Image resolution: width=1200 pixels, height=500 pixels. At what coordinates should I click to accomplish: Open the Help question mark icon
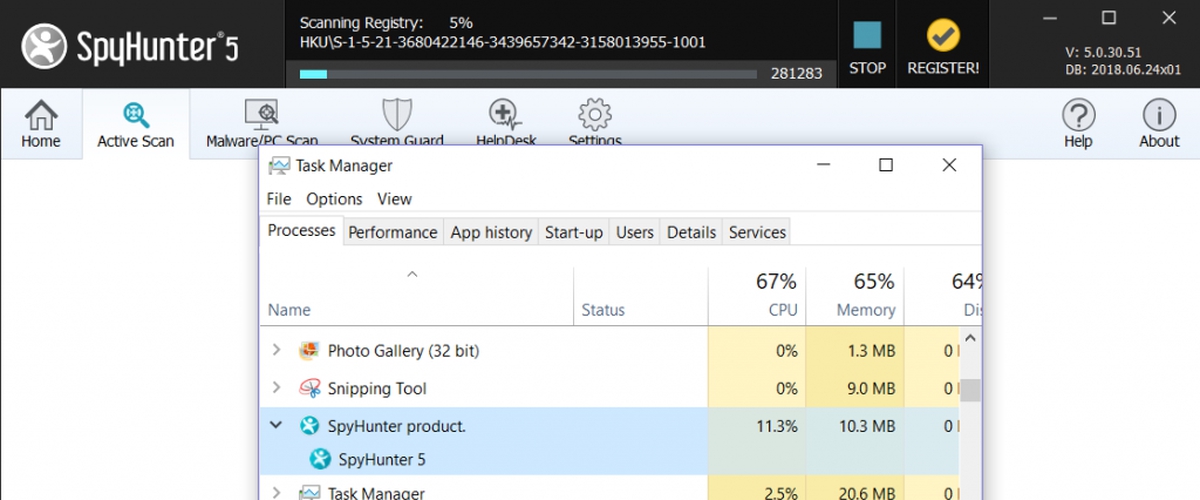pyautogui.click(x=1078, y=115)
